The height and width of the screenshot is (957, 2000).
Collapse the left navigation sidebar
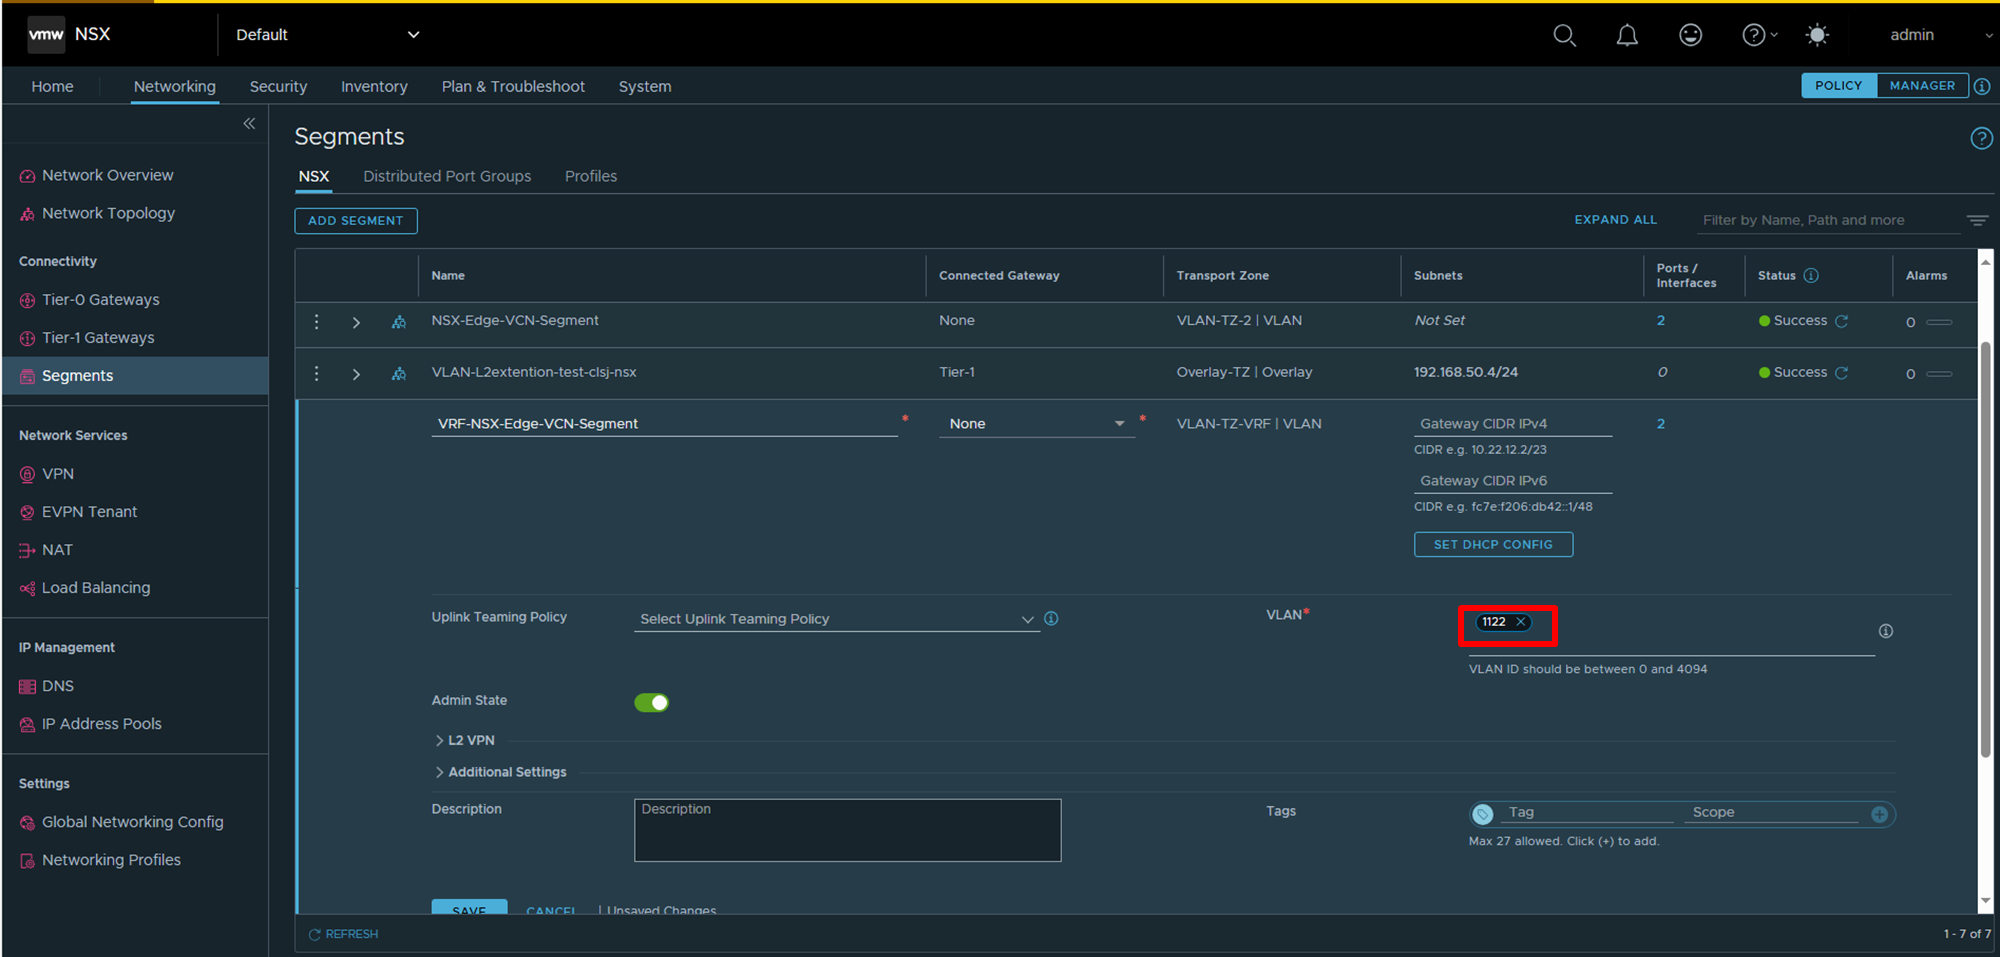[249, 124]
